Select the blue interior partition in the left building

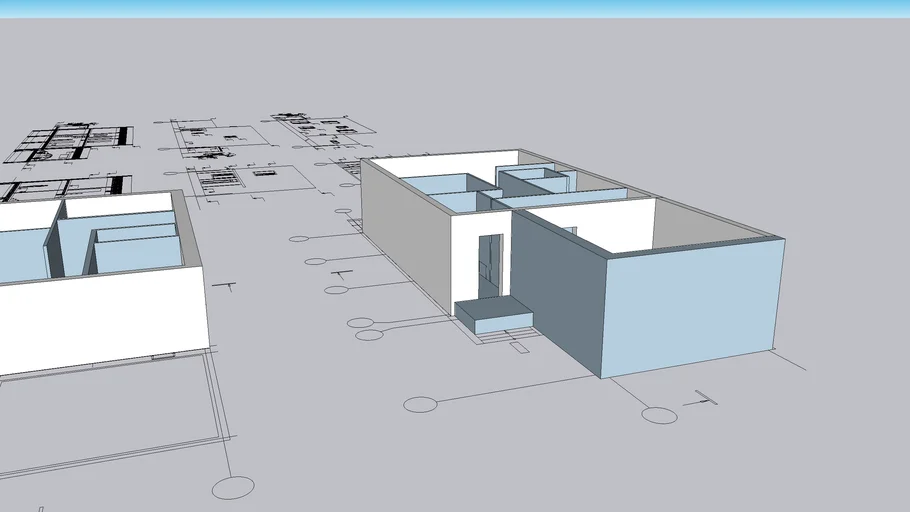(137, 254)
